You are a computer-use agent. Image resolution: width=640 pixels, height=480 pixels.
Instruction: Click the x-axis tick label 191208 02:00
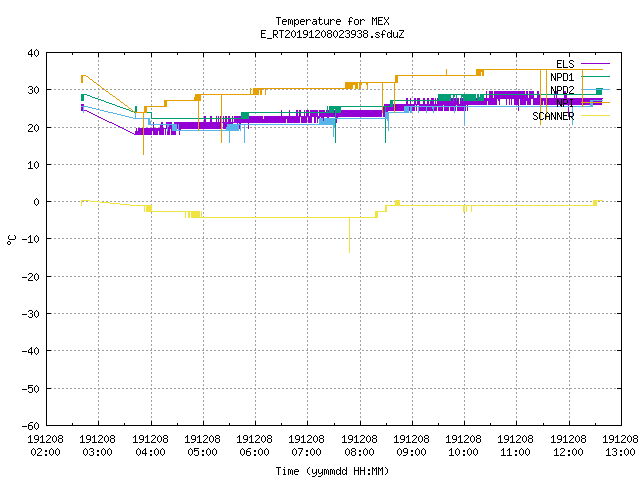(x=45, y=446)
